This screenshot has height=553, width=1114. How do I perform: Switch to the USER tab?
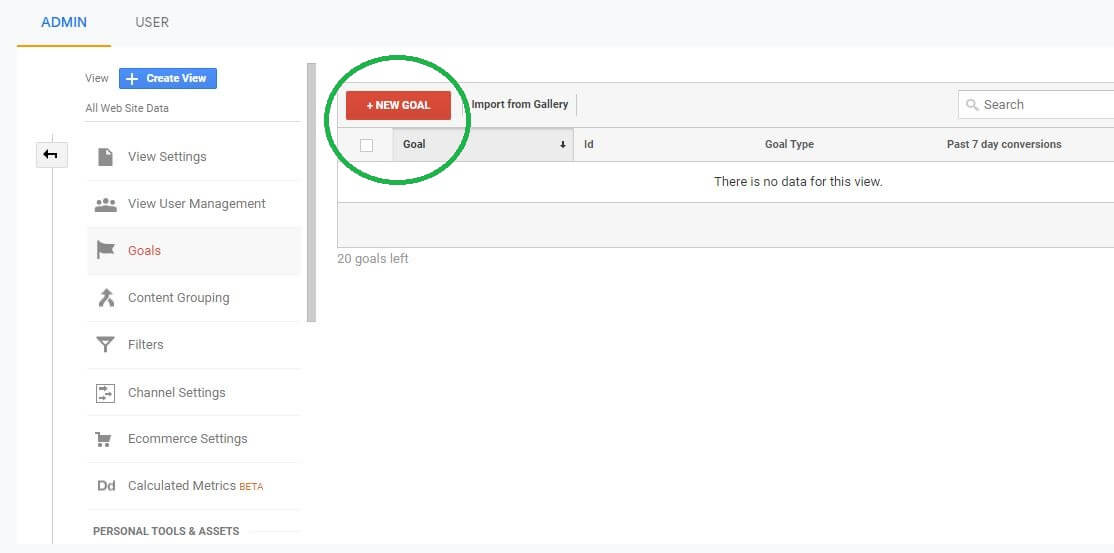152,22
